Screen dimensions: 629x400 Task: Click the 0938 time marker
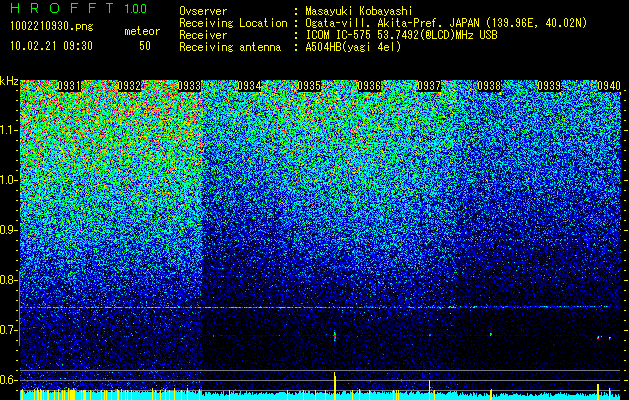pos(489,86)
